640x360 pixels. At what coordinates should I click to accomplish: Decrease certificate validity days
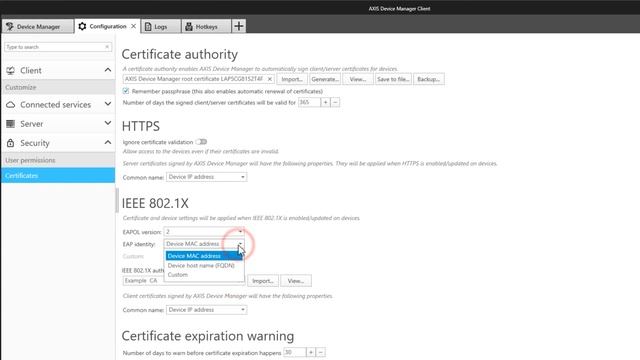click(x=335, y=102)
